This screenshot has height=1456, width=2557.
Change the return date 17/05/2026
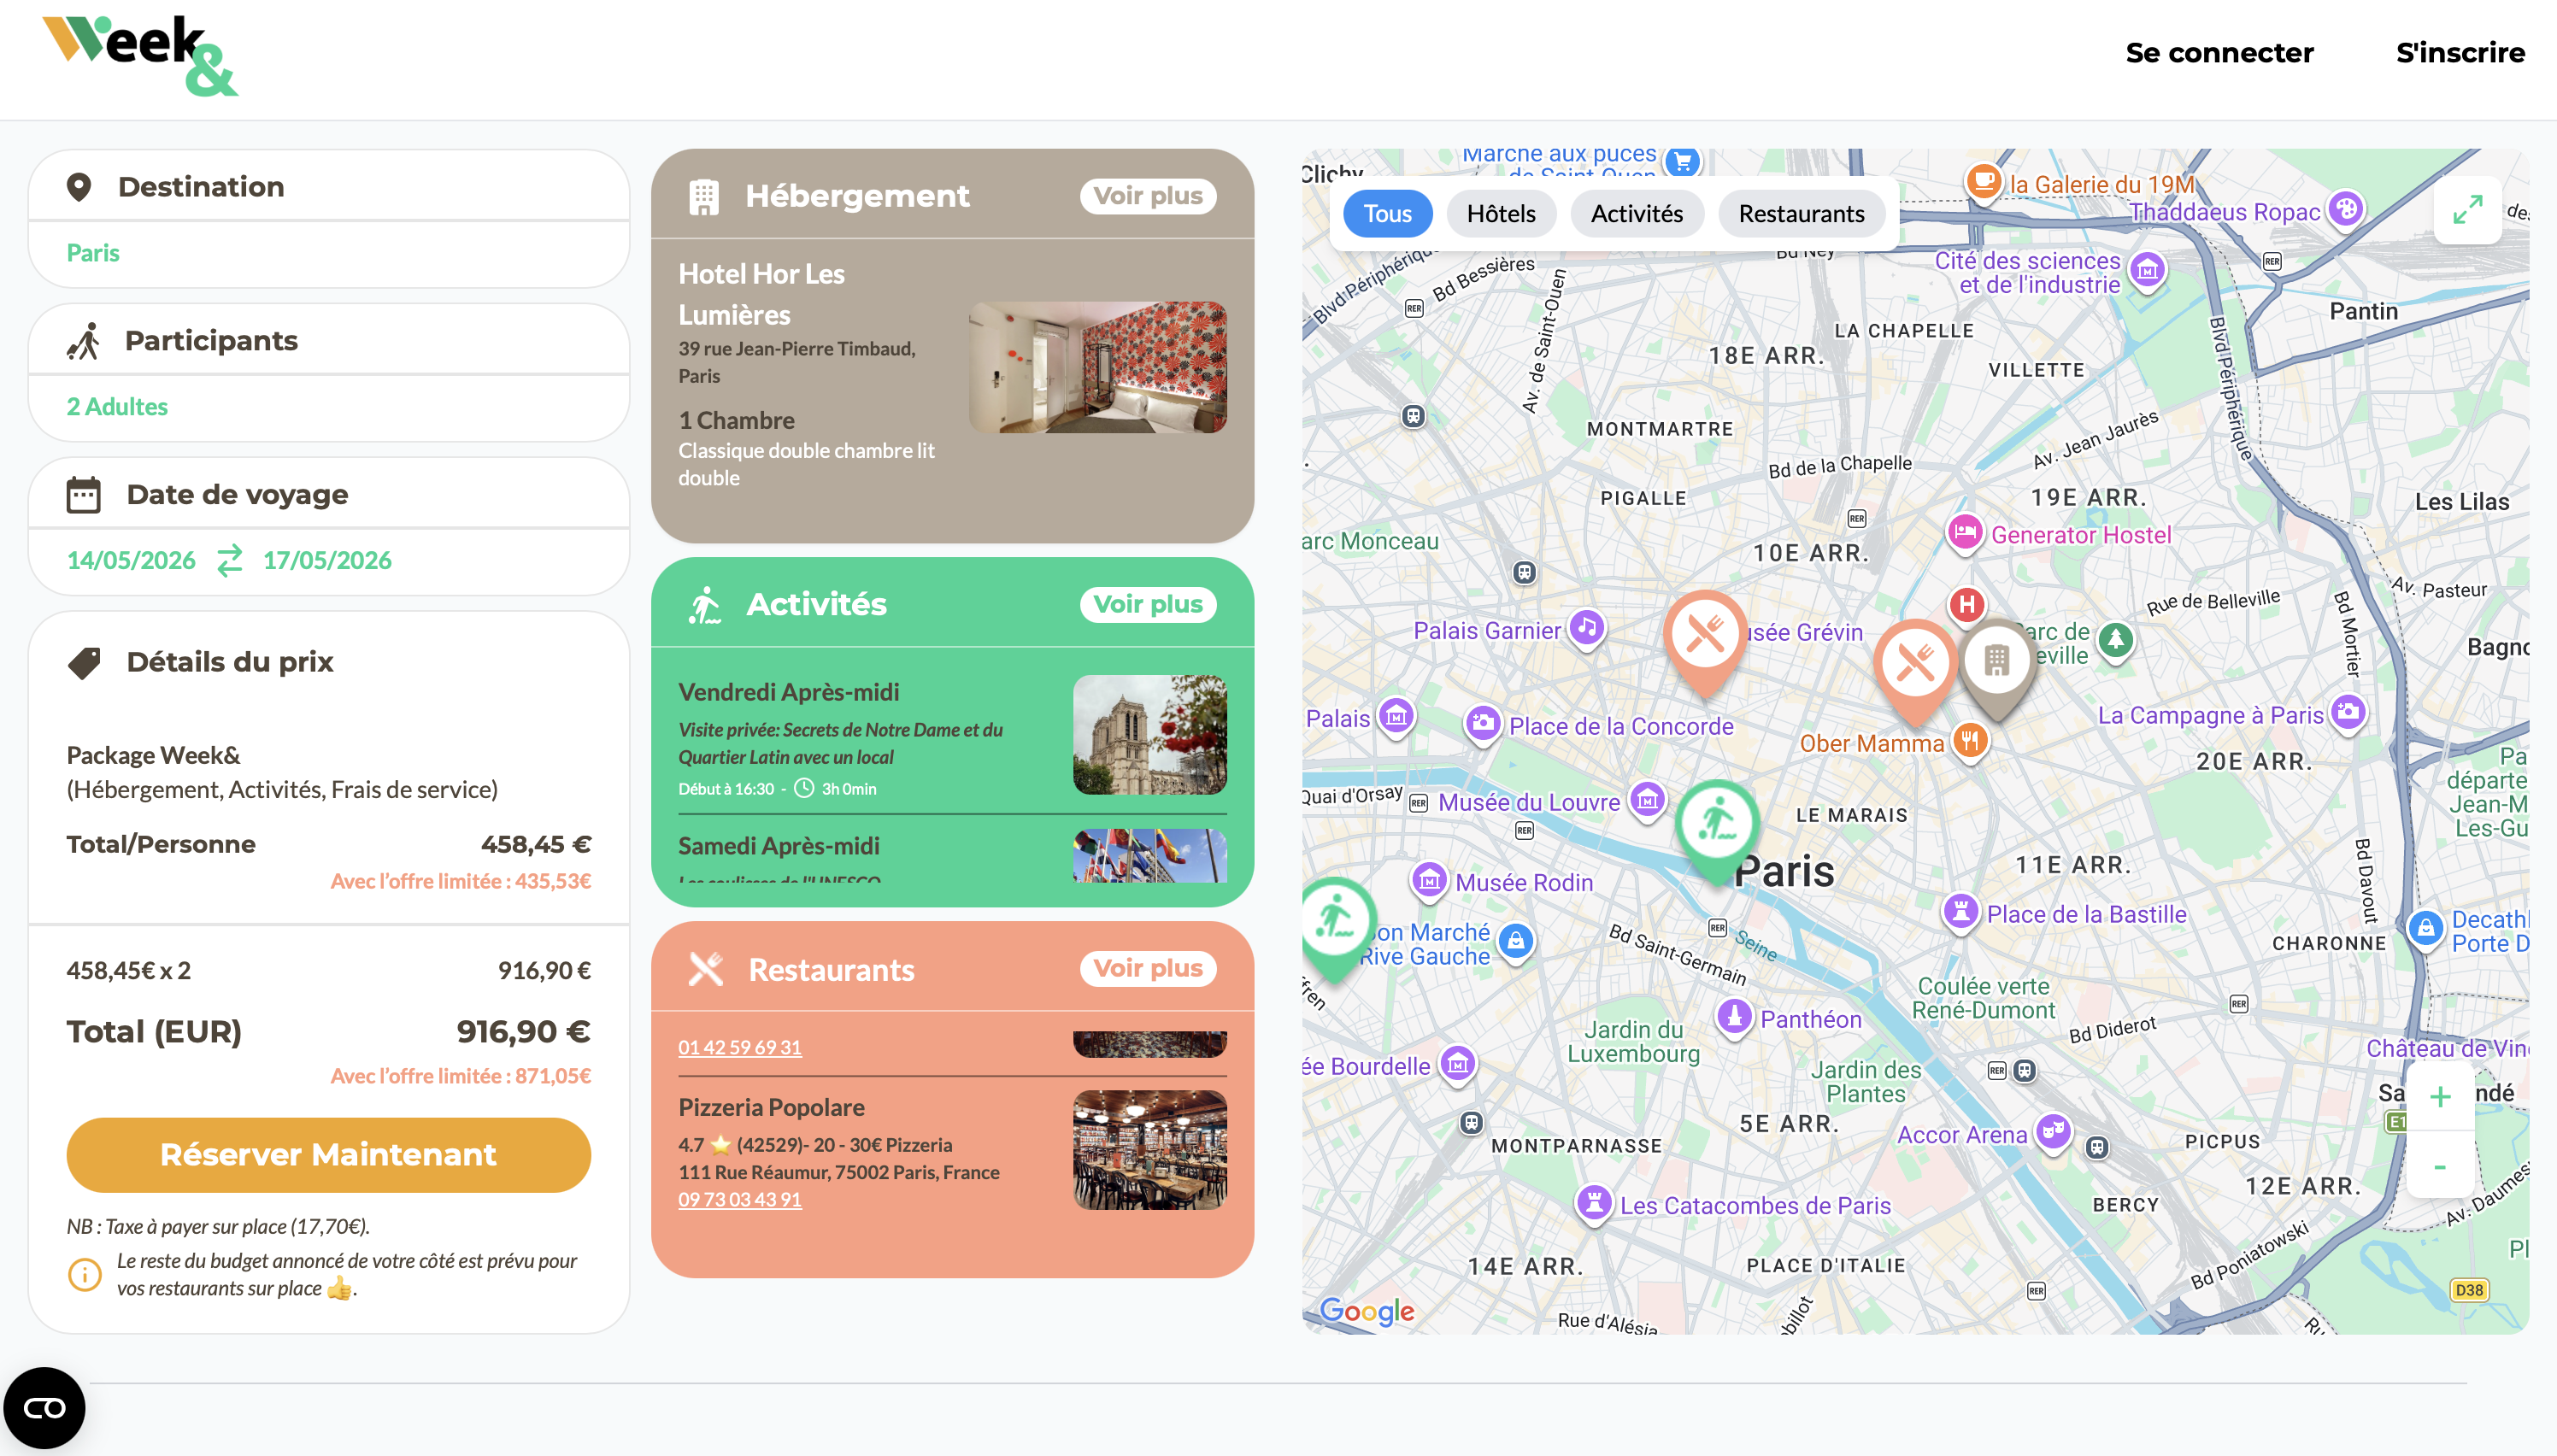coord(327,560)
